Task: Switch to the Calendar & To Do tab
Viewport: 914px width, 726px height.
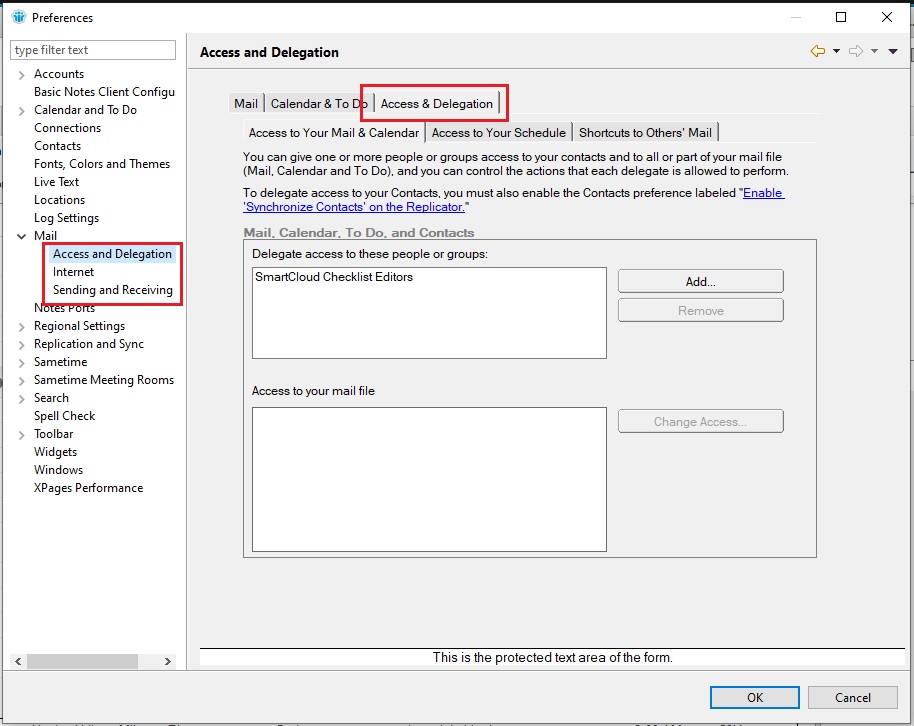Action: [x=318, y=104]
